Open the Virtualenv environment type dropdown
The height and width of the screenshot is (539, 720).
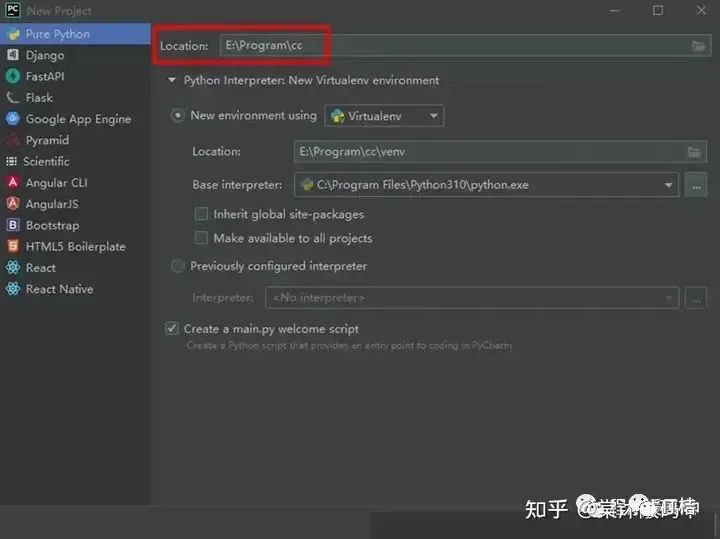385,116
